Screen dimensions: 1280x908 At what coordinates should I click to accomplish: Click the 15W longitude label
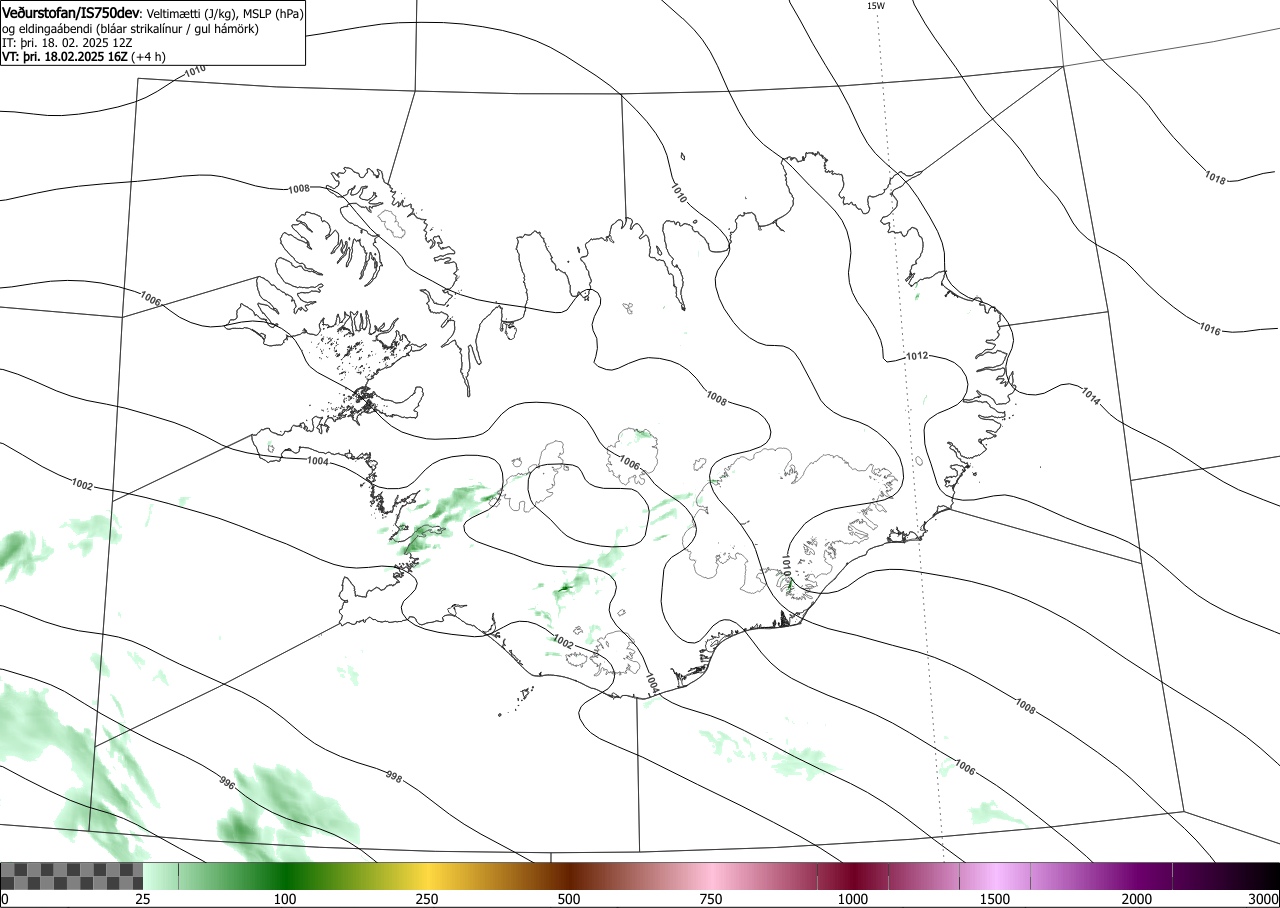coord(875,6)
